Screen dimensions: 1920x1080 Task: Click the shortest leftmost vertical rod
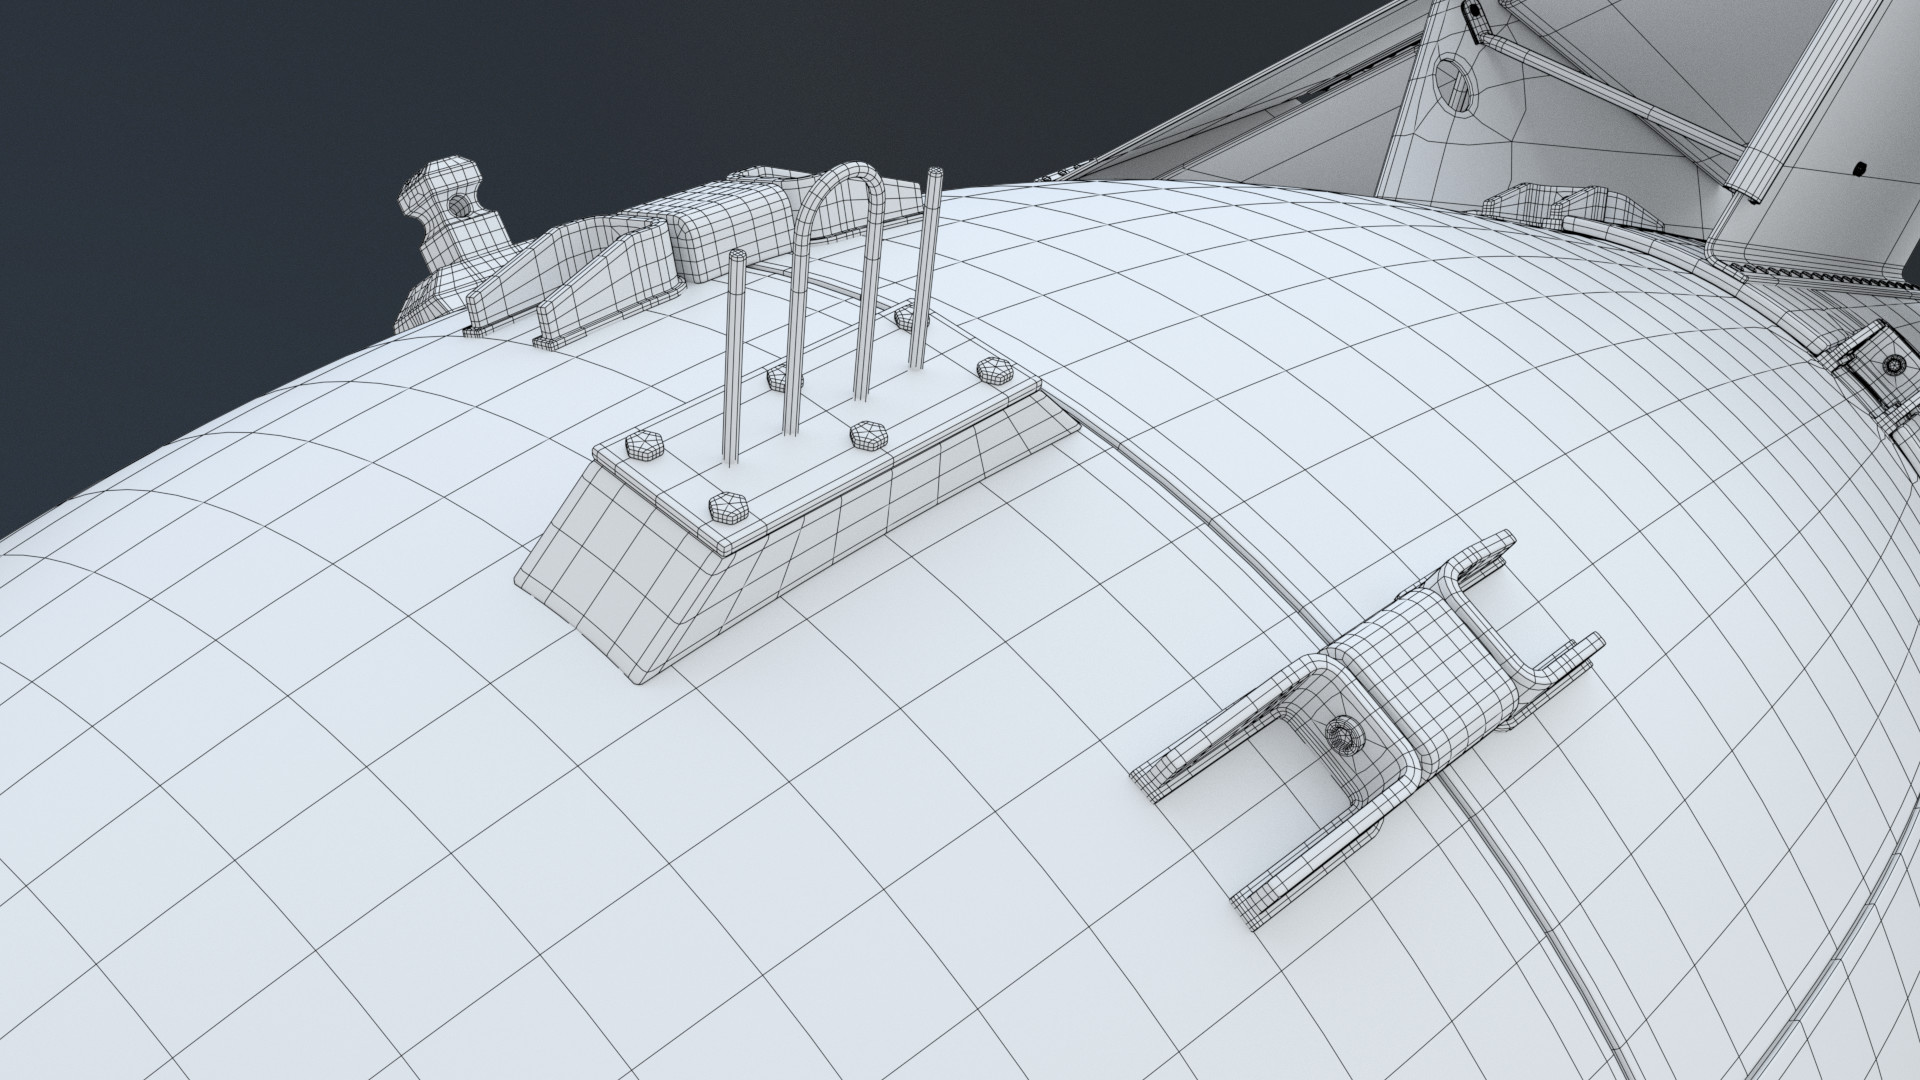[x=733, y=360]
